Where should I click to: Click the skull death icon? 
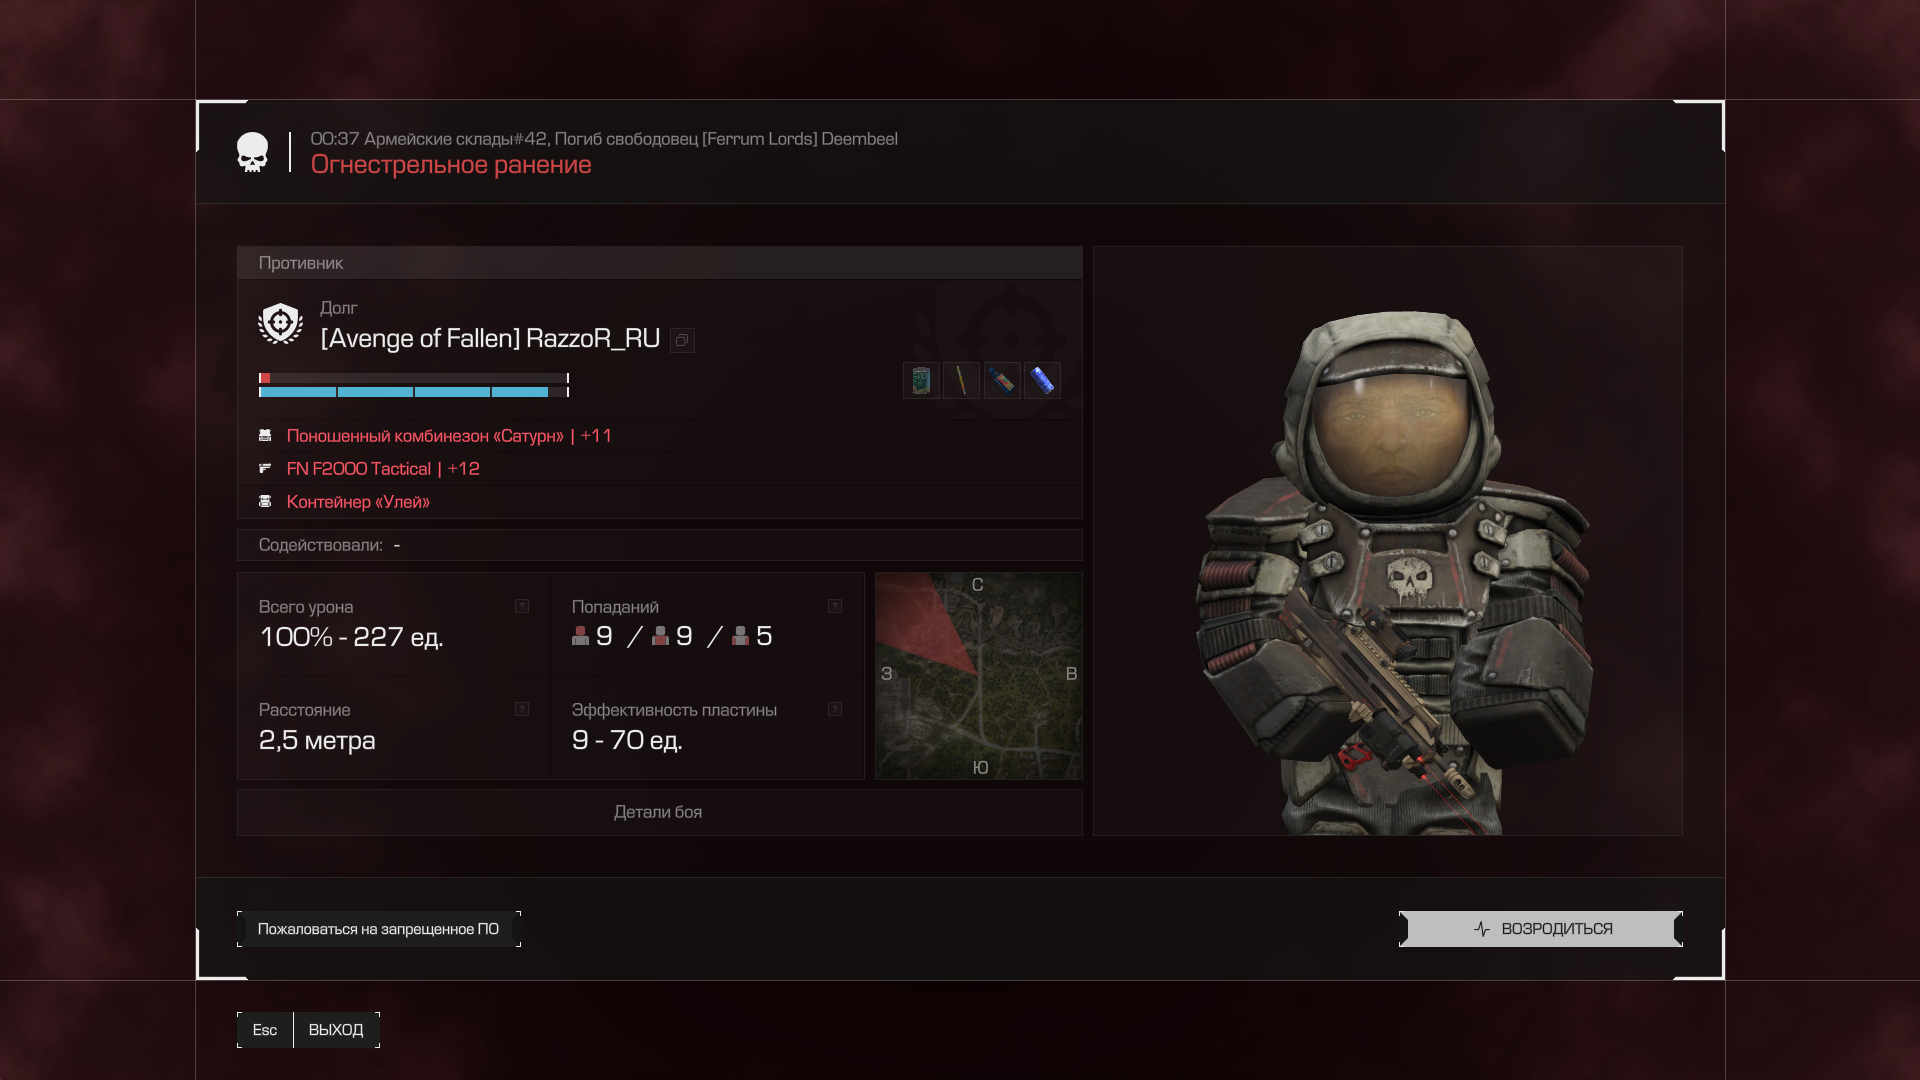[x=252, y=152]
